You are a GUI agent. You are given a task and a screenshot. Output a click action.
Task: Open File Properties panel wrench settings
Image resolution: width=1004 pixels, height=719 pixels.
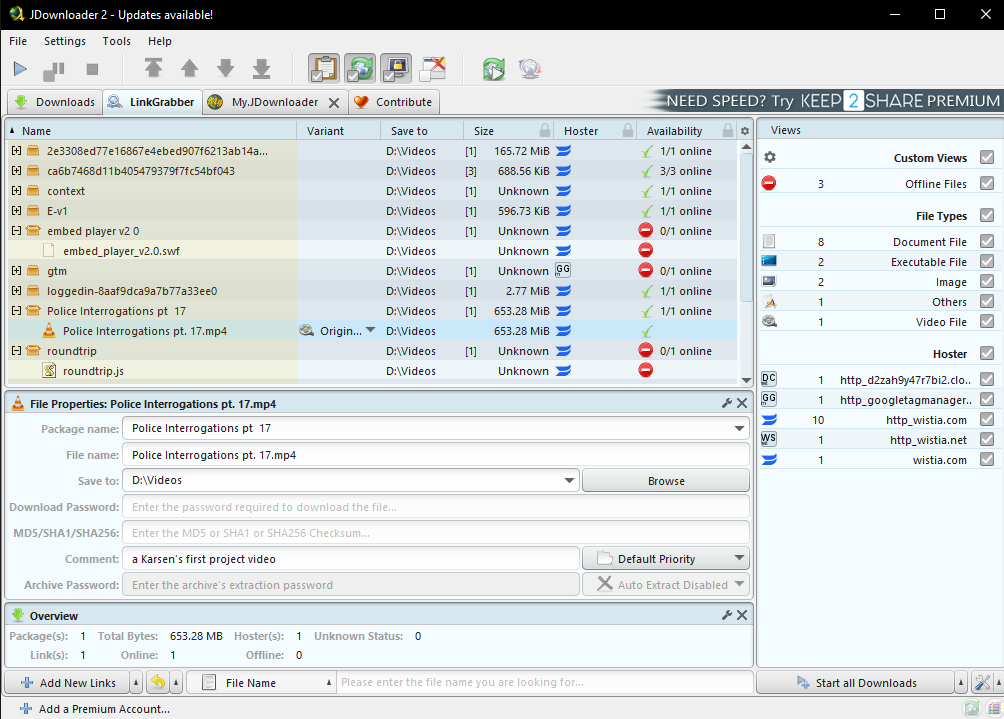(727, 403)
